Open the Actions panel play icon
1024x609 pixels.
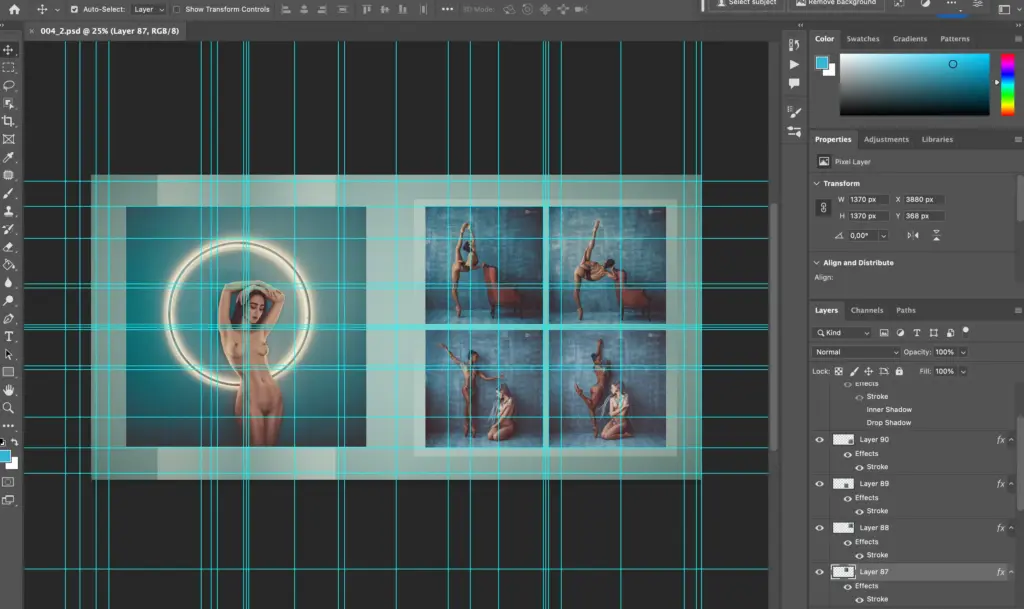pos(794,65)
